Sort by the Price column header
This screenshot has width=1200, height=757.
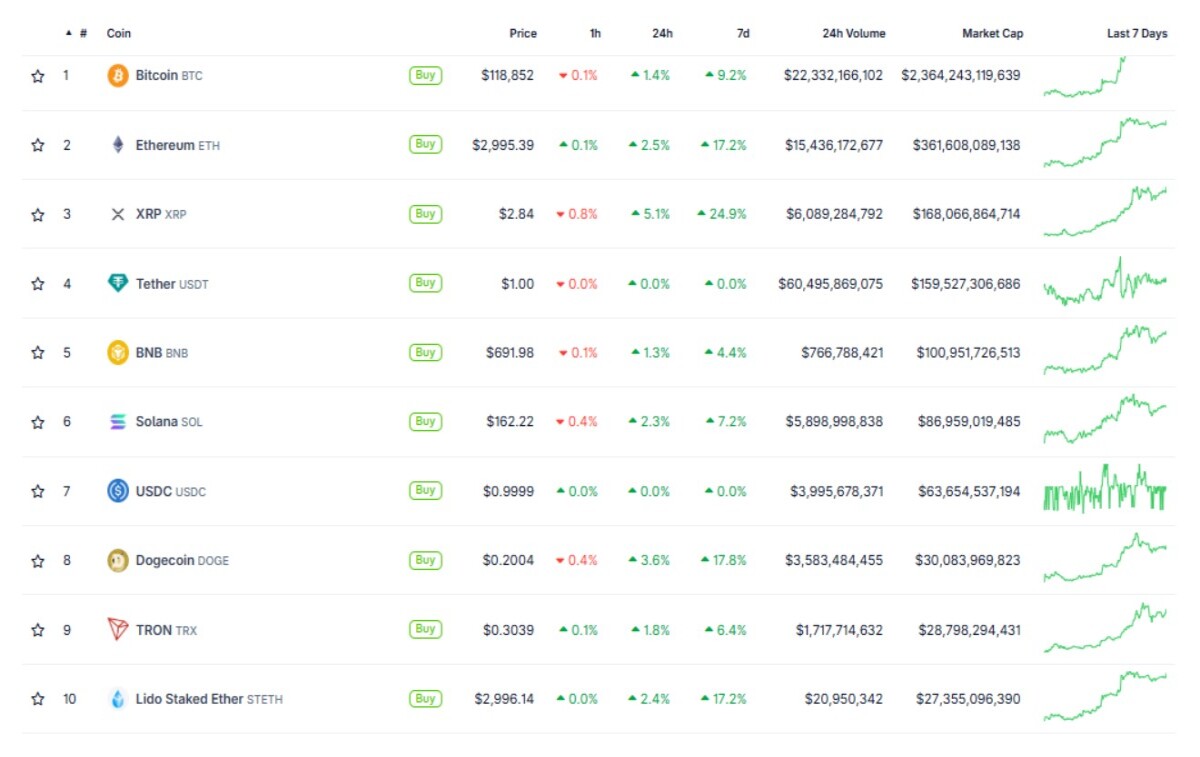tap(523, 33)
